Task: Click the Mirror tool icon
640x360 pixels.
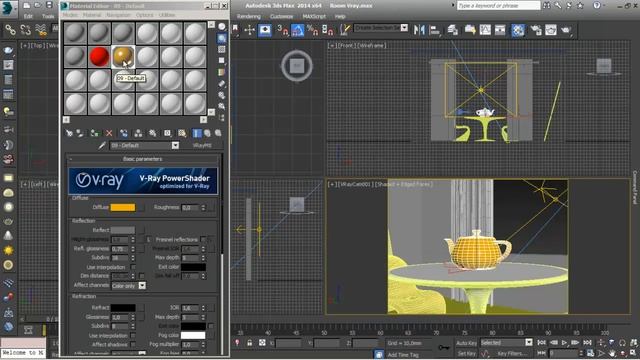Action: (419, 30)
